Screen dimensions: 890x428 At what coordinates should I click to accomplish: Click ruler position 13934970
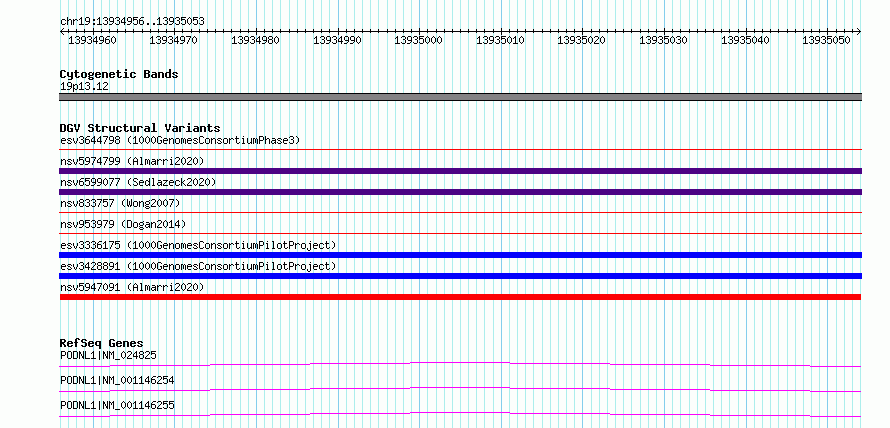[x=174, y=40]
